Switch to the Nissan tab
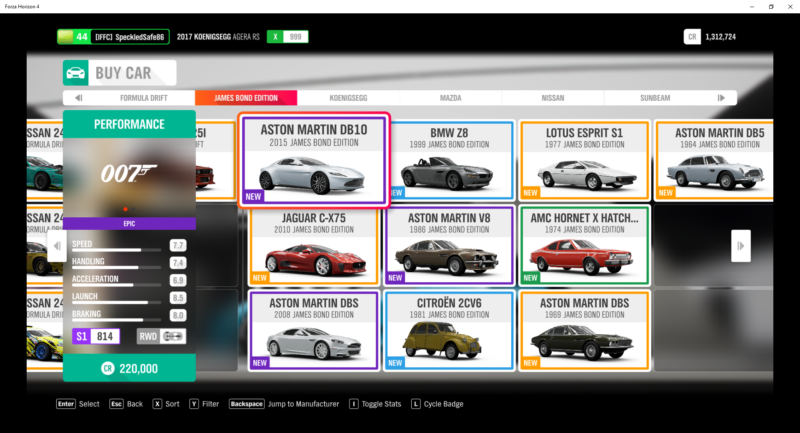Viewport: 800px width, 433px height. click(553, 98)
